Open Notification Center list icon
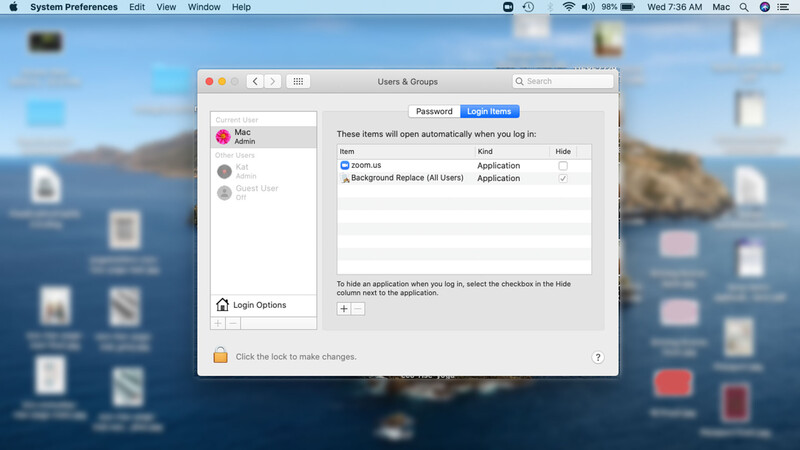This screenshot has height=450, width=800. pos(783,7)
